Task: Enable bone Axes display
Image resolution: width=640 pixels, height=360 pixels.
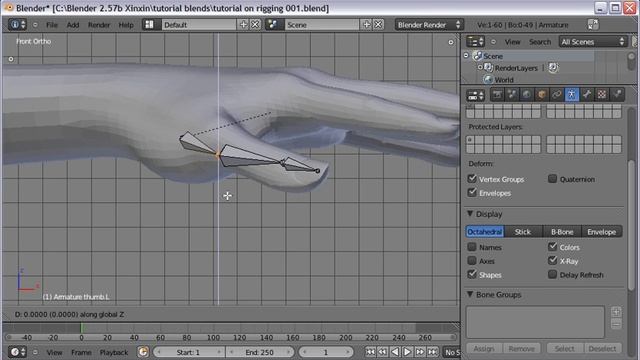Action: (472, 260)
